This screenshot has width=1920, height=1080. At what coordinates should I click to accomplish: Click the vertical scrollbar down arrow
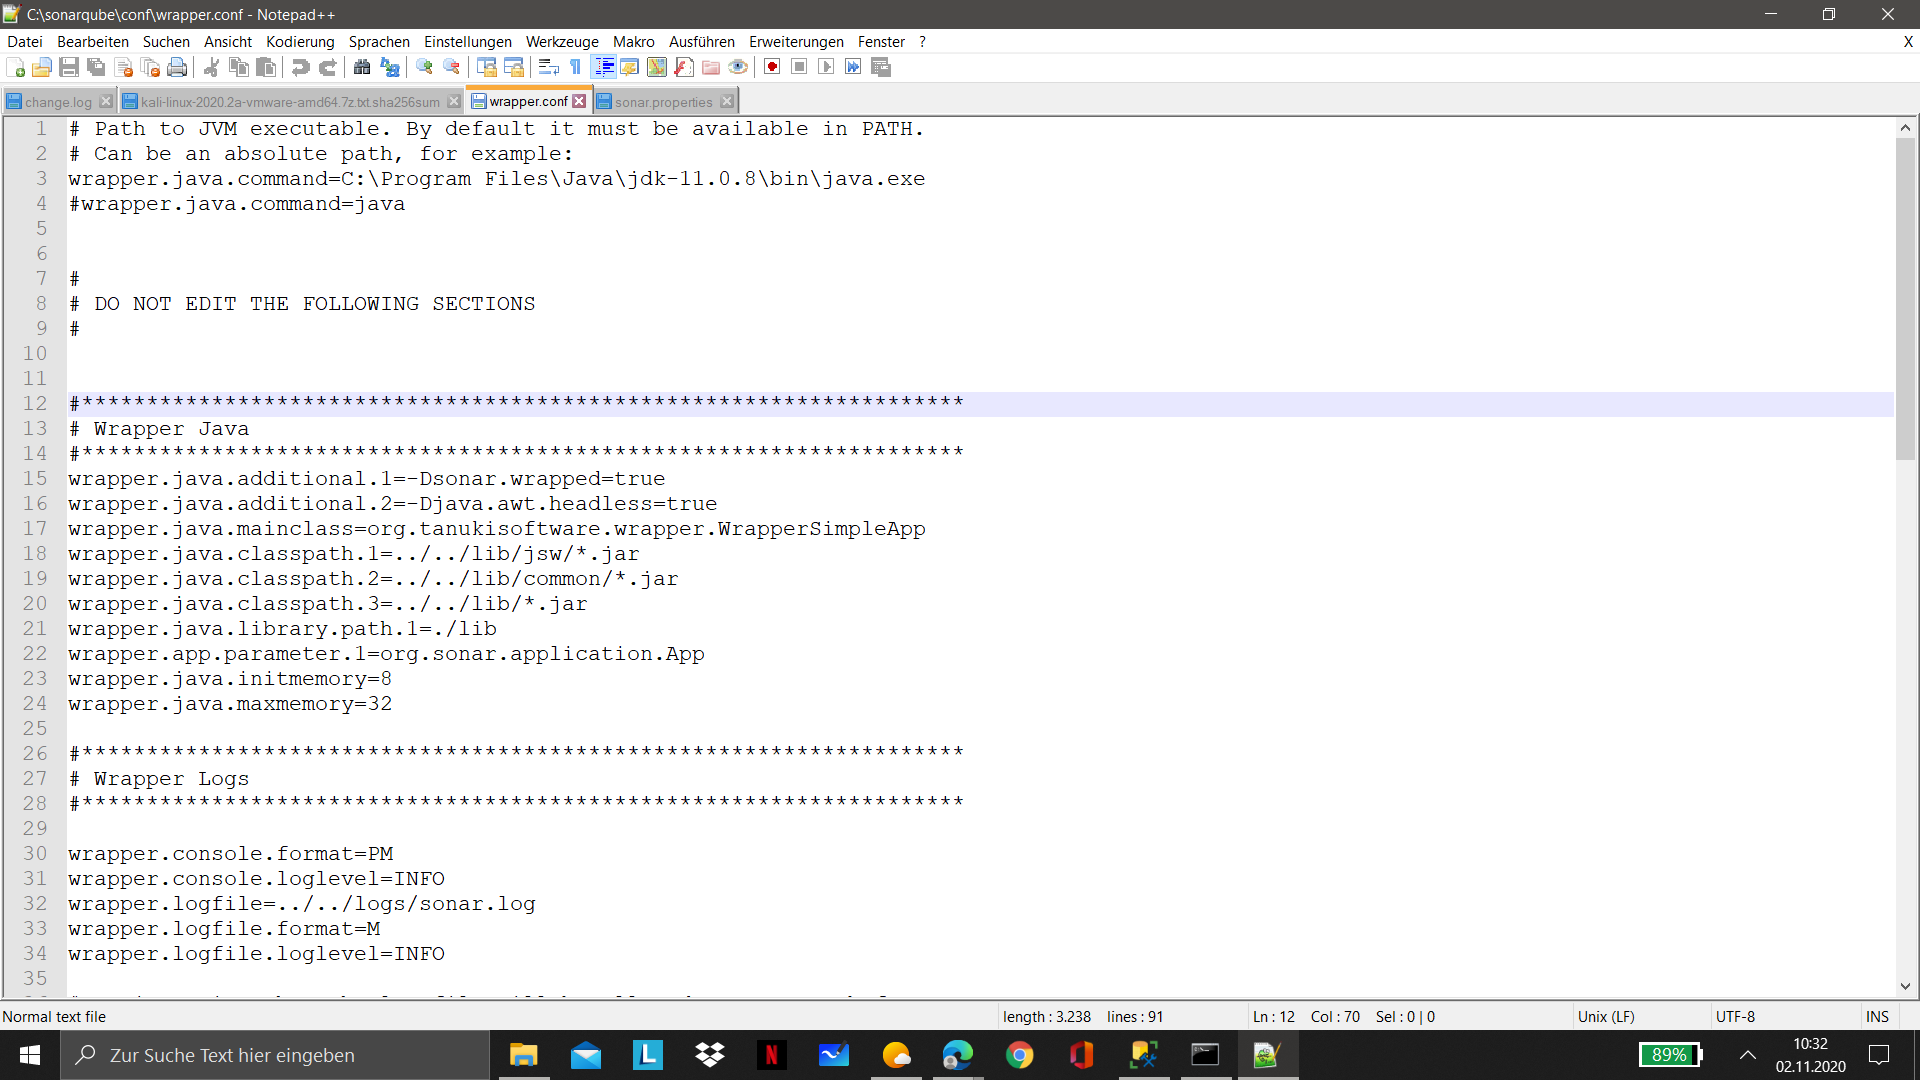(1905, 986)
